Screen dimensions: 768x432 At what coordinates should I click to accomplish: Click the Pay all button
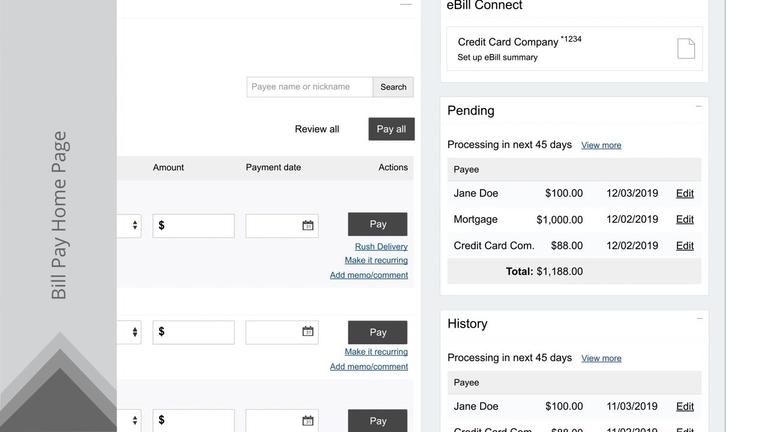tap(391, 129)
